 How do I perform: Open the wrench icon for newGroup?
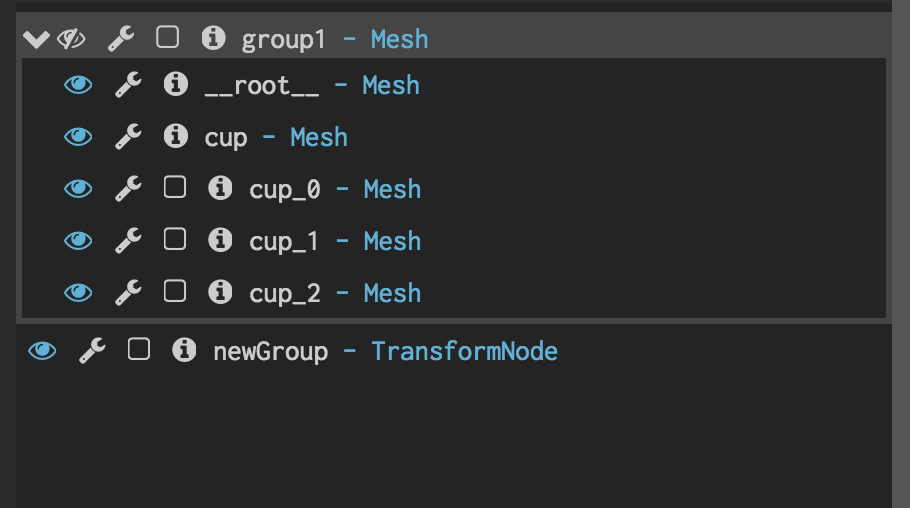point(92,351)
